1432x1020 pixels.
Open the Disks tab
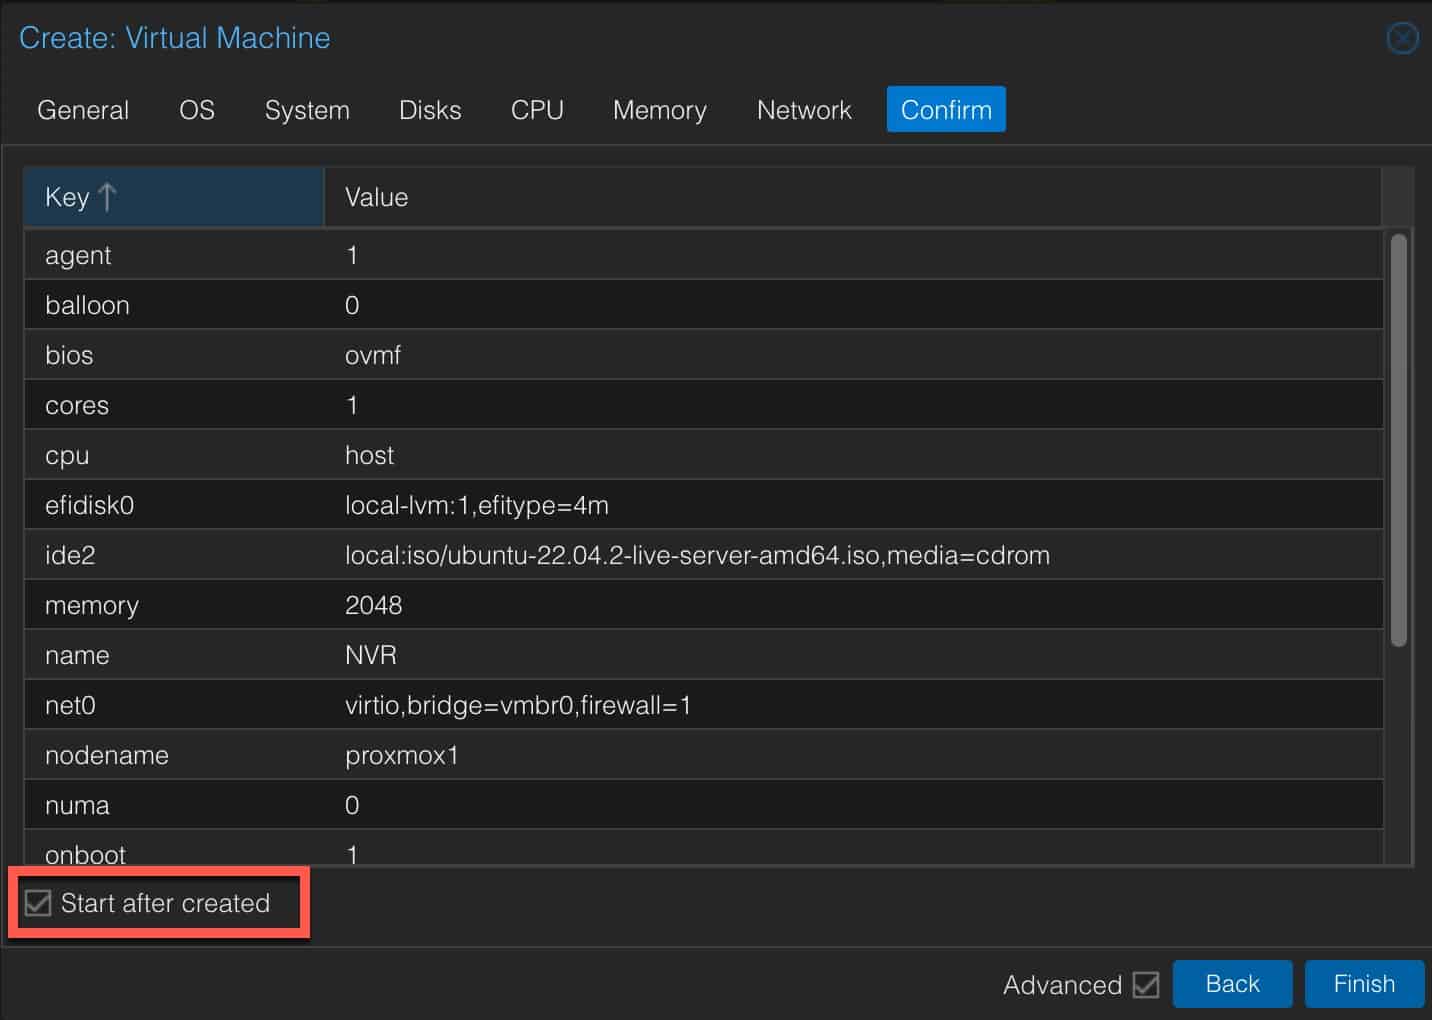coord(430,110)
